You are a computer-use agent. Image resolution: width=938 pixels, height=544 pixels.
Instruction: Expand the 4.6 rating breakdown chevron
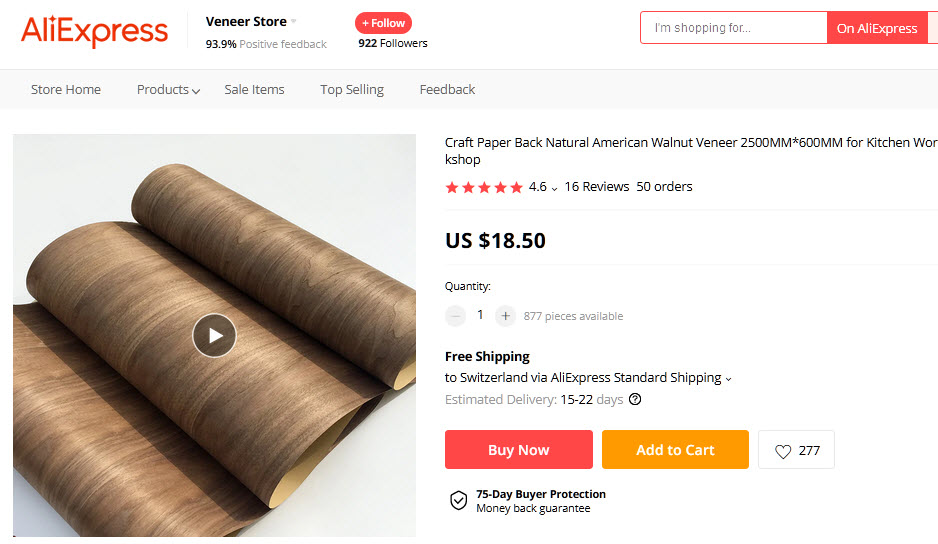click(554, 188)
